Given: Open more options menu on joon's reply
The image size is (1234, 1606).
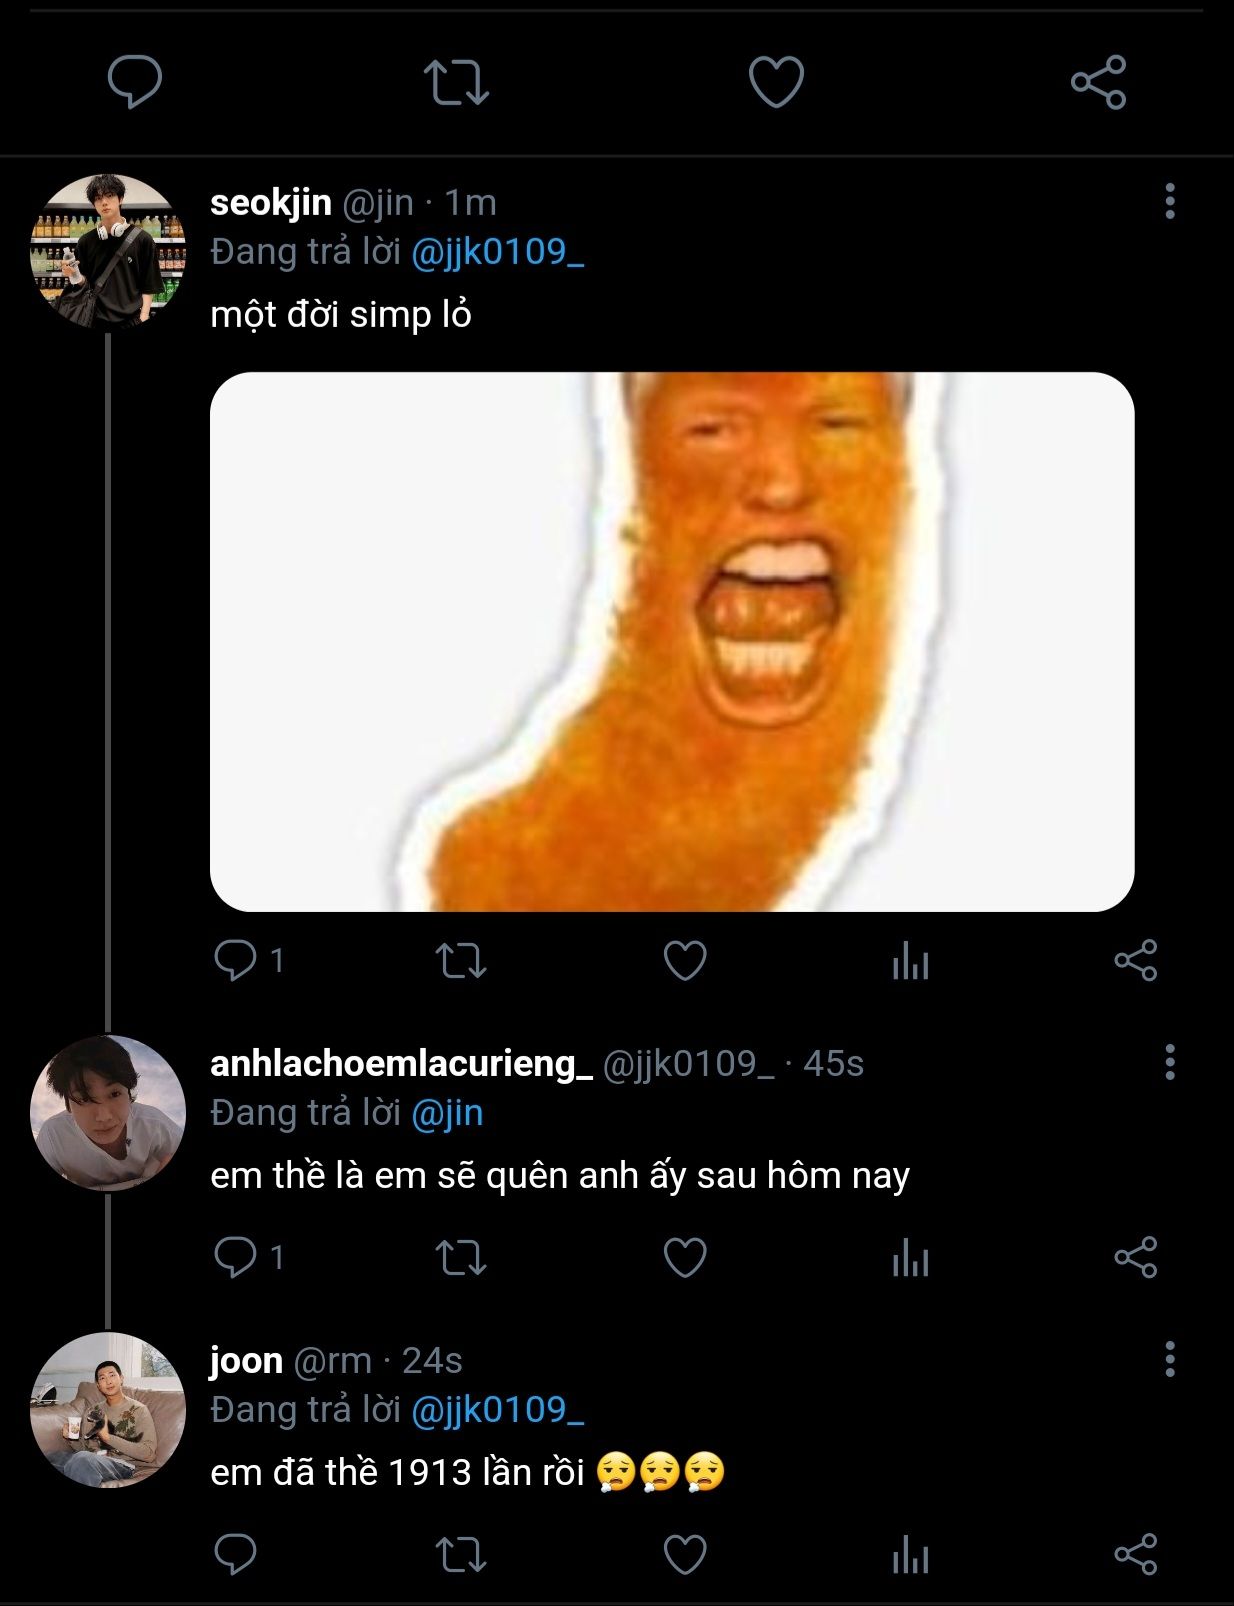Looking at the screenshot, I should (1169, 1359).
